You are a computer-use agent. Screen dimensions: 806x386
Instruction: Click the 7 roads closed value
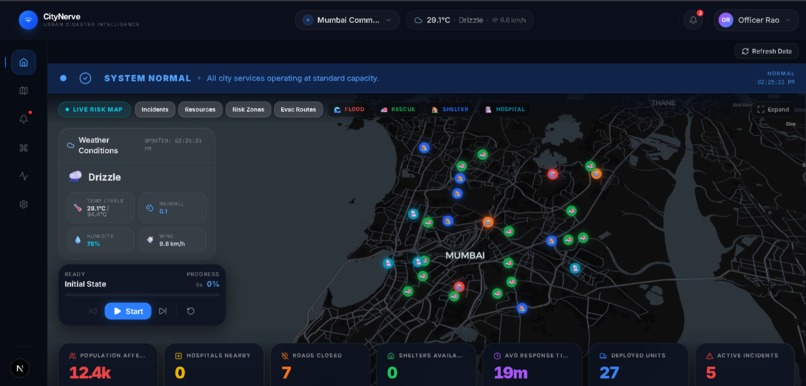point(286,373)
